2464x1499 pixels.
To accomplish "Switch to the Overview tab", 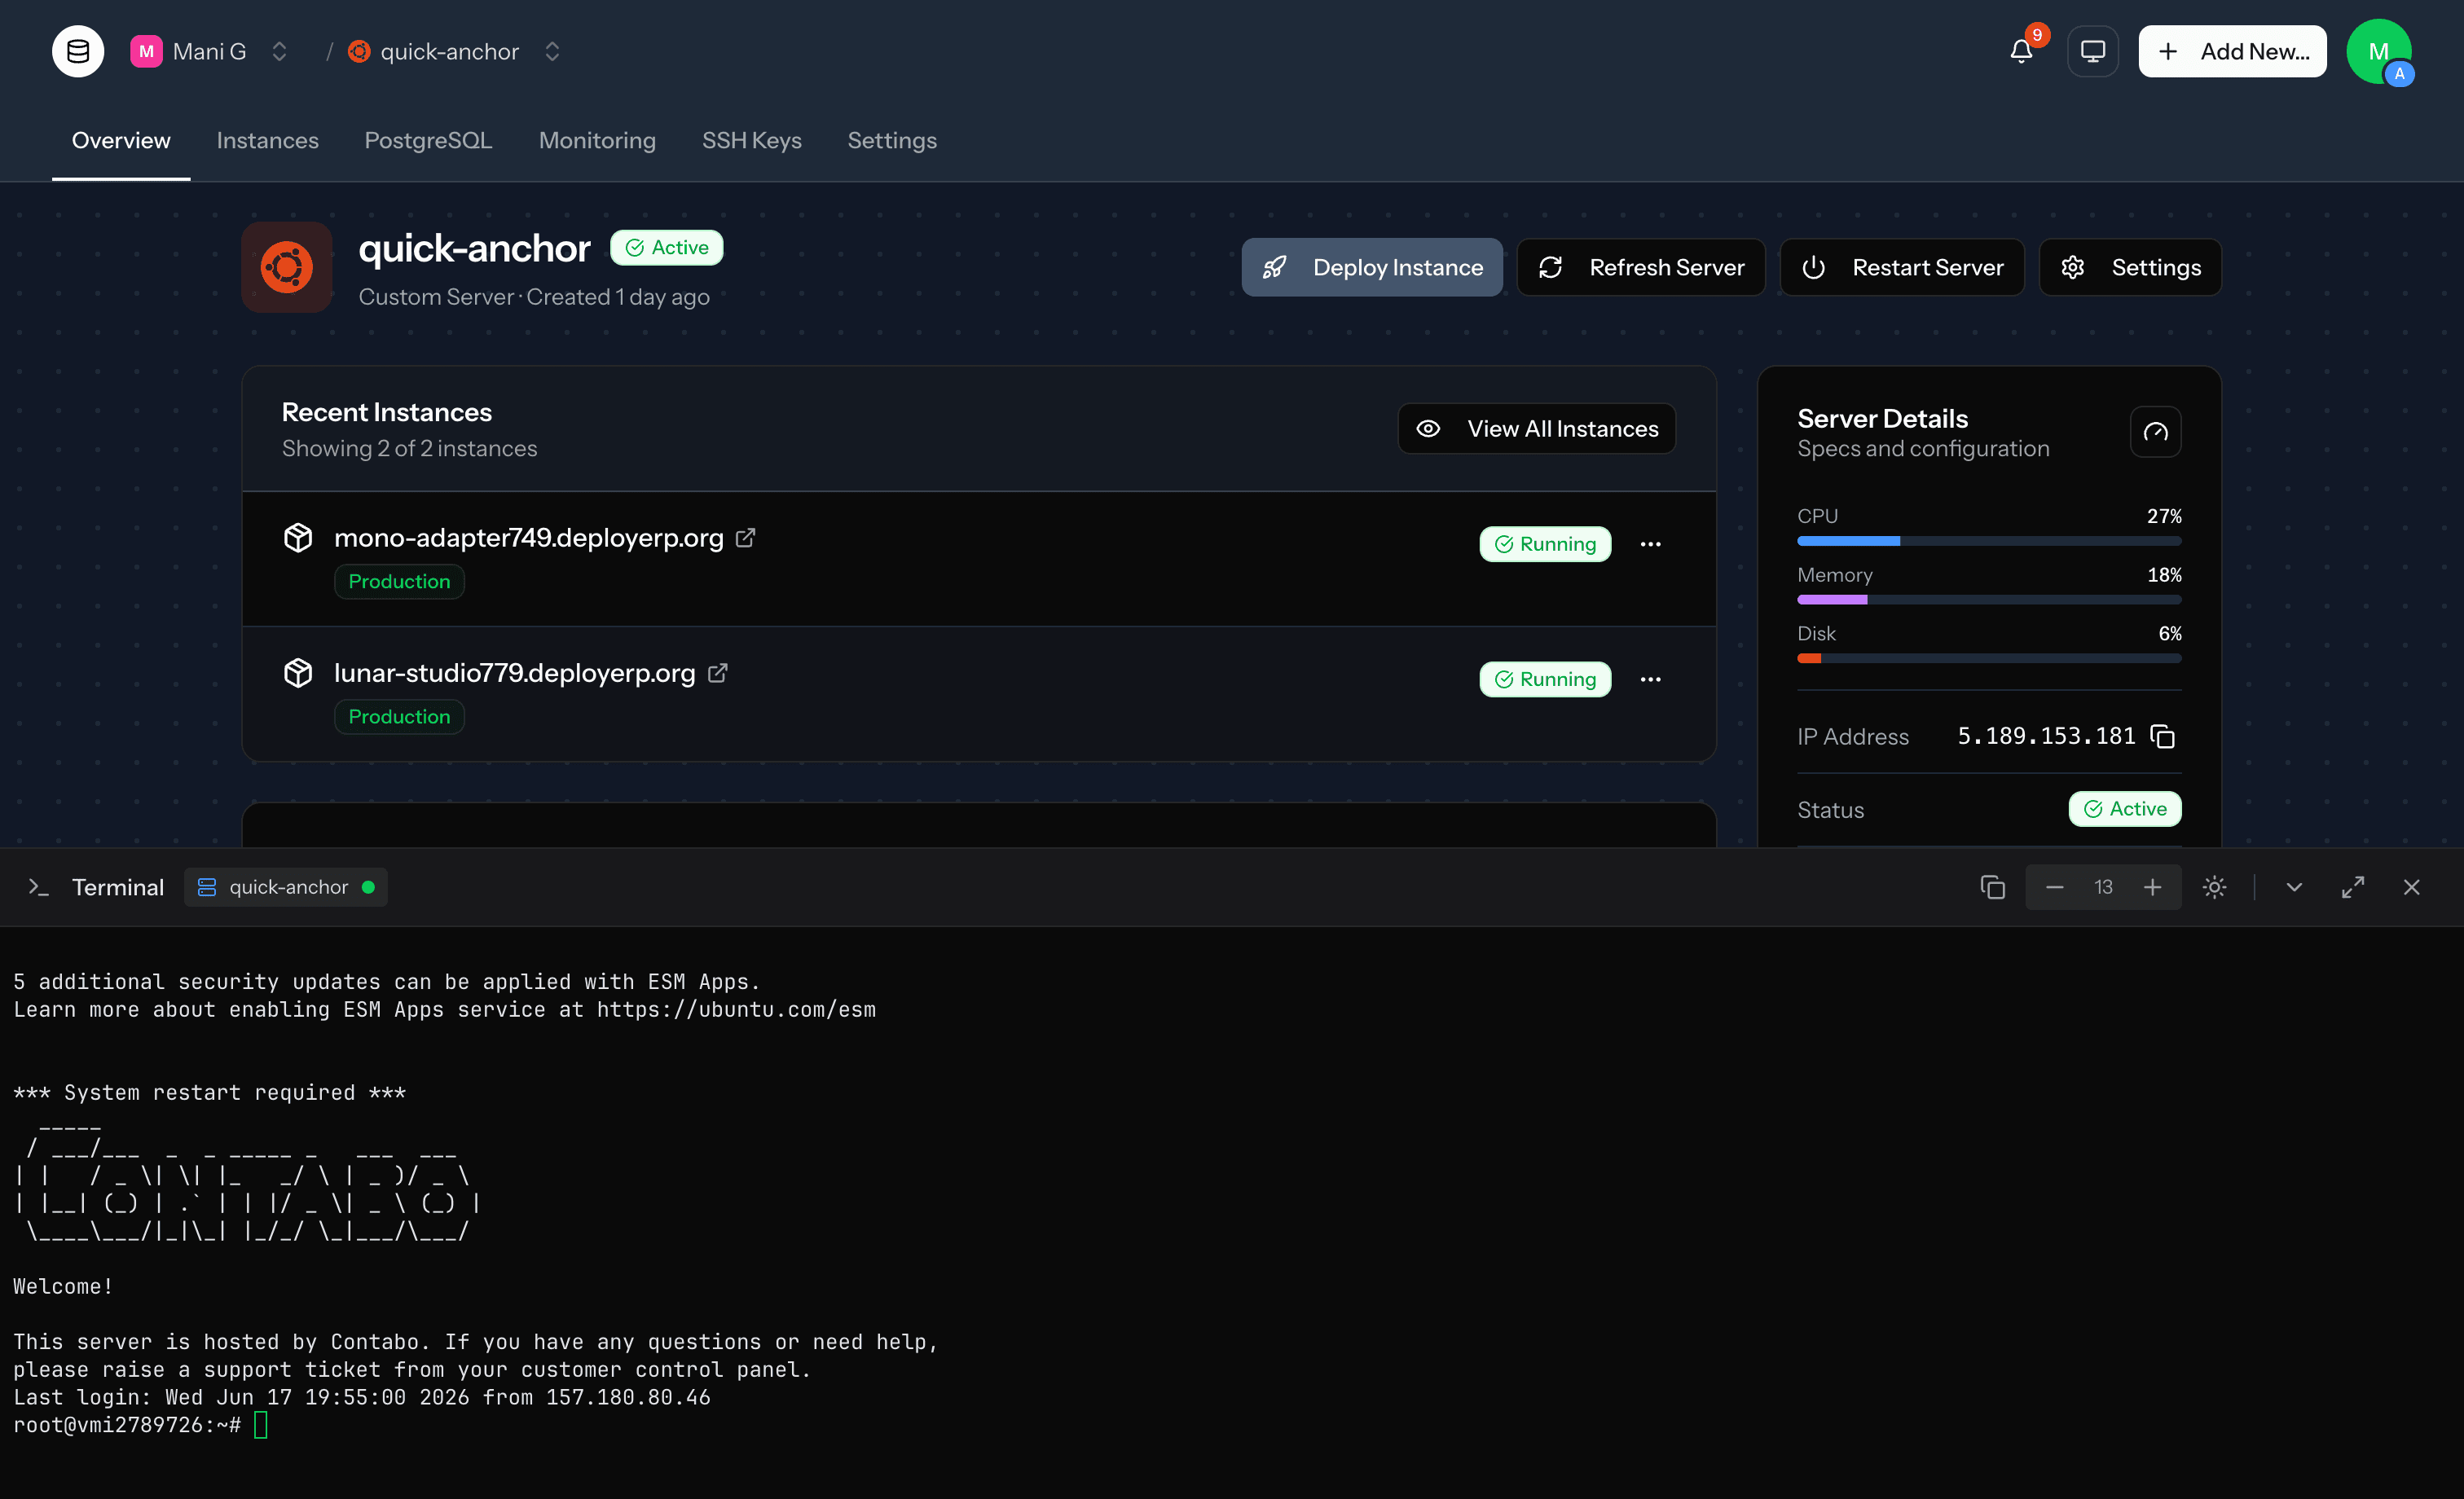I will pos(121,141).
